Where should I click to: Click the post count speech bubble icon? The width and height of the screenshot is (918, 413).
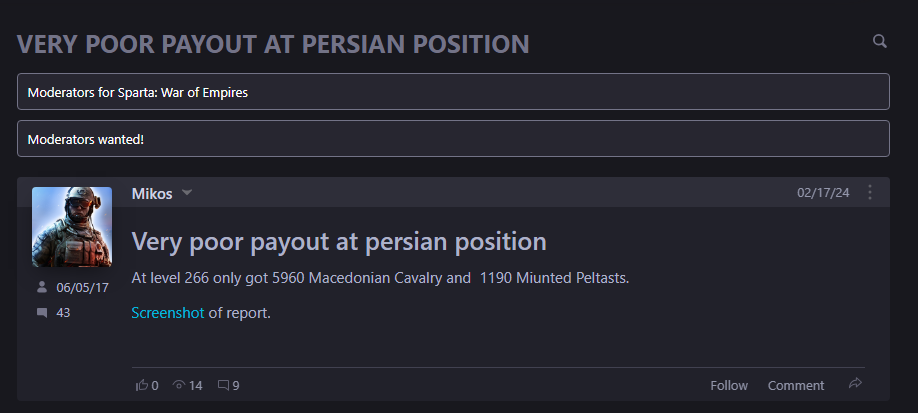pos(42,313)
